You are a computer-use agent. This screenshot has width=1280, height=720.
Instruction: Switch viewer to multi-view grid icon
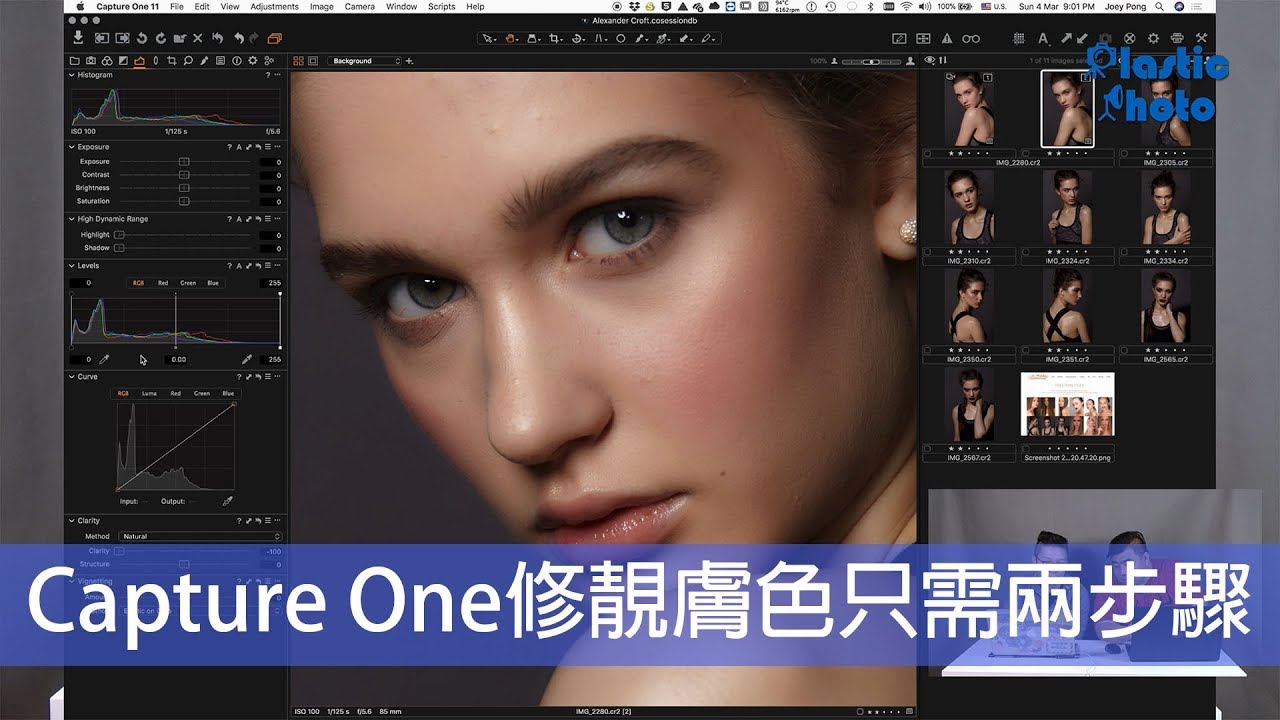tap(298, 61)
